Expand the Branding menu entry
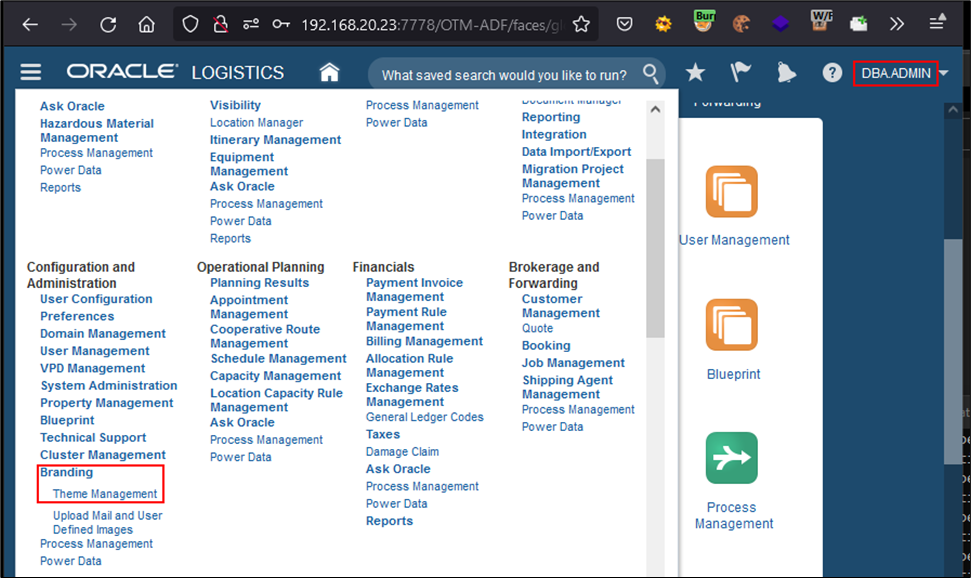 click(66, 472)
